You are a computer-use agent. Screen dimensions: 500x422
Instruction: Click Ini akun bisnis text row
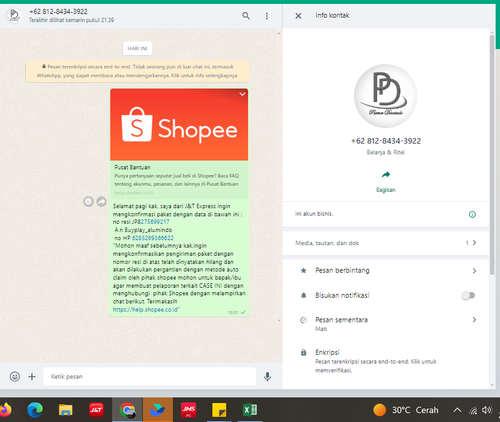coord(314,214)
